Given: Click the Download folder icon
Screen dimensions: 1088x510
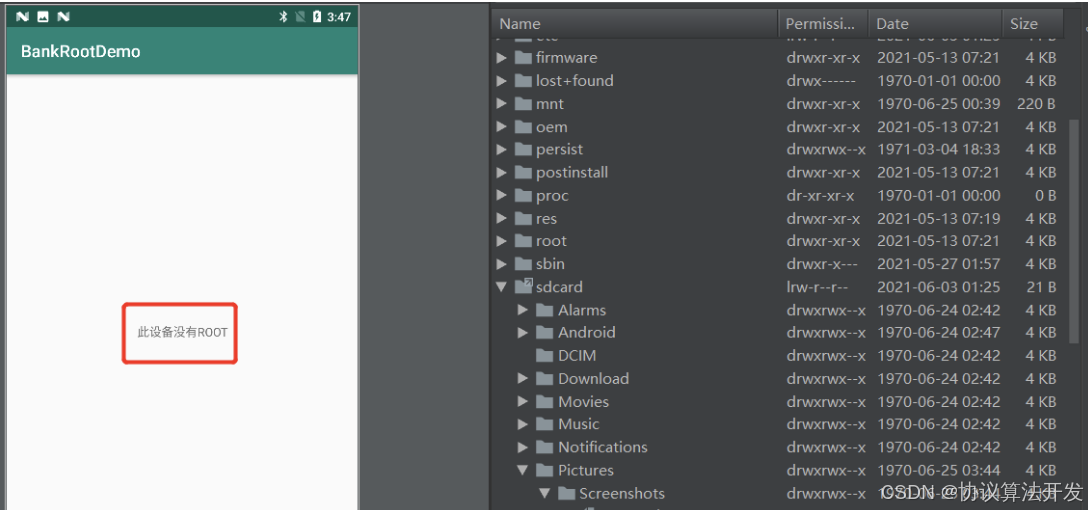Looking at the screenshot, I should coord(545,379).
